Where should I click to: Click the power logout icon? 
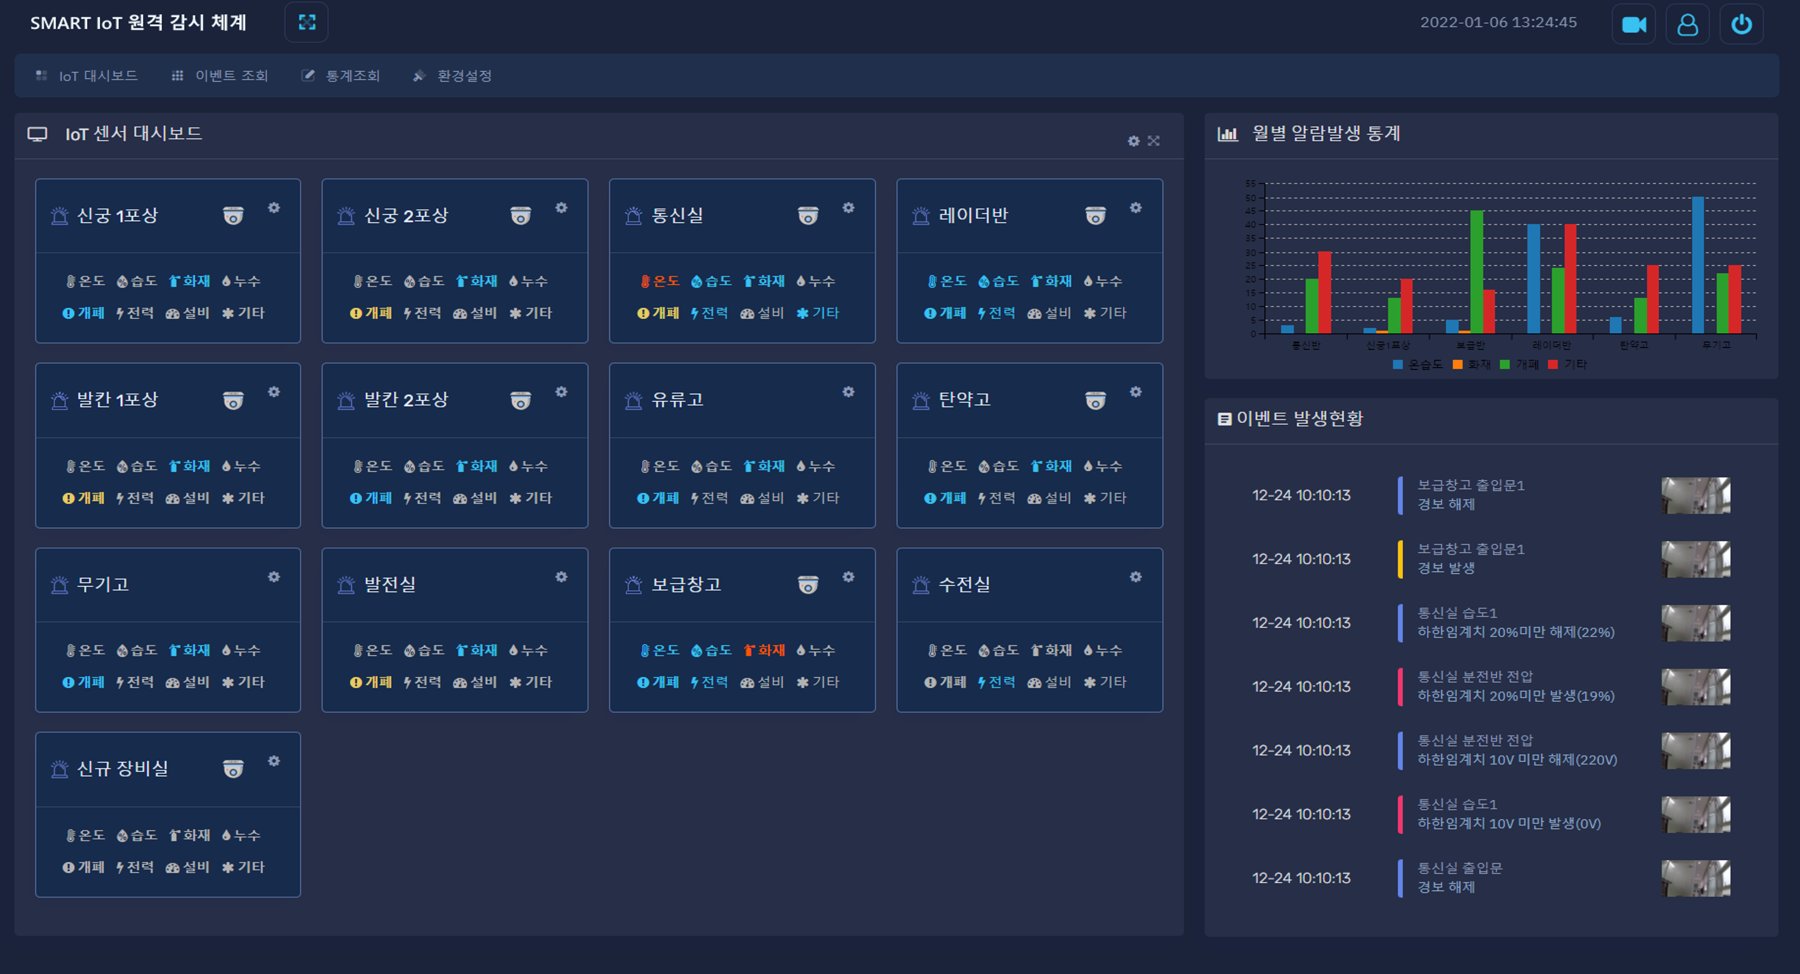tap(1741, 24)
